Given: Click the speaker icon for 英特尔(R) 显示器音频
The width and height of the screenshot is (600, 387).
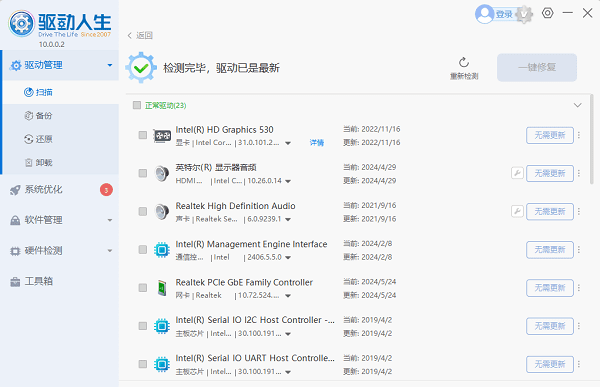Looking at the screenshot, I should [x=162, y=173].
